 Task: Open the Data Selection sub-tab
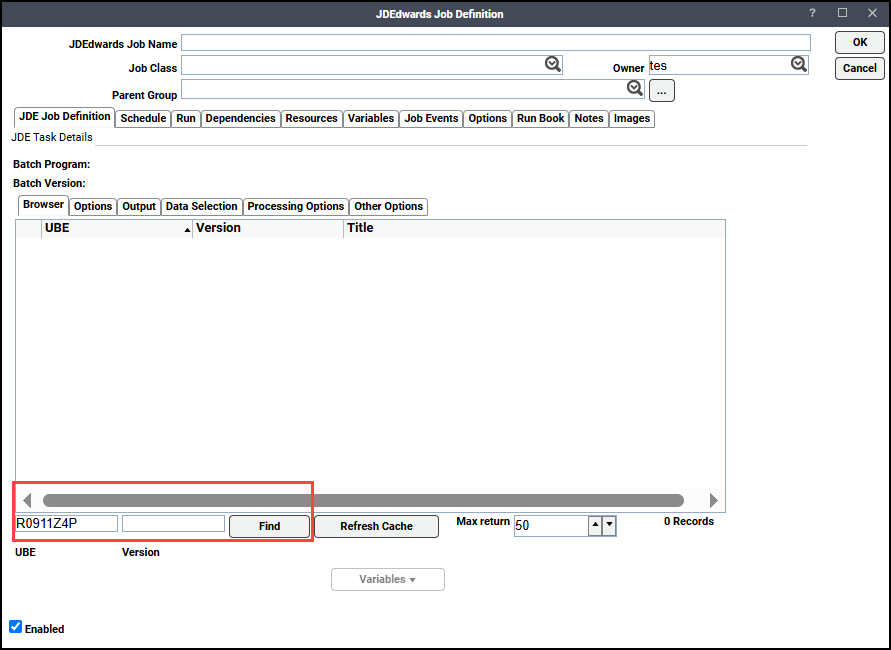[202, 206]
